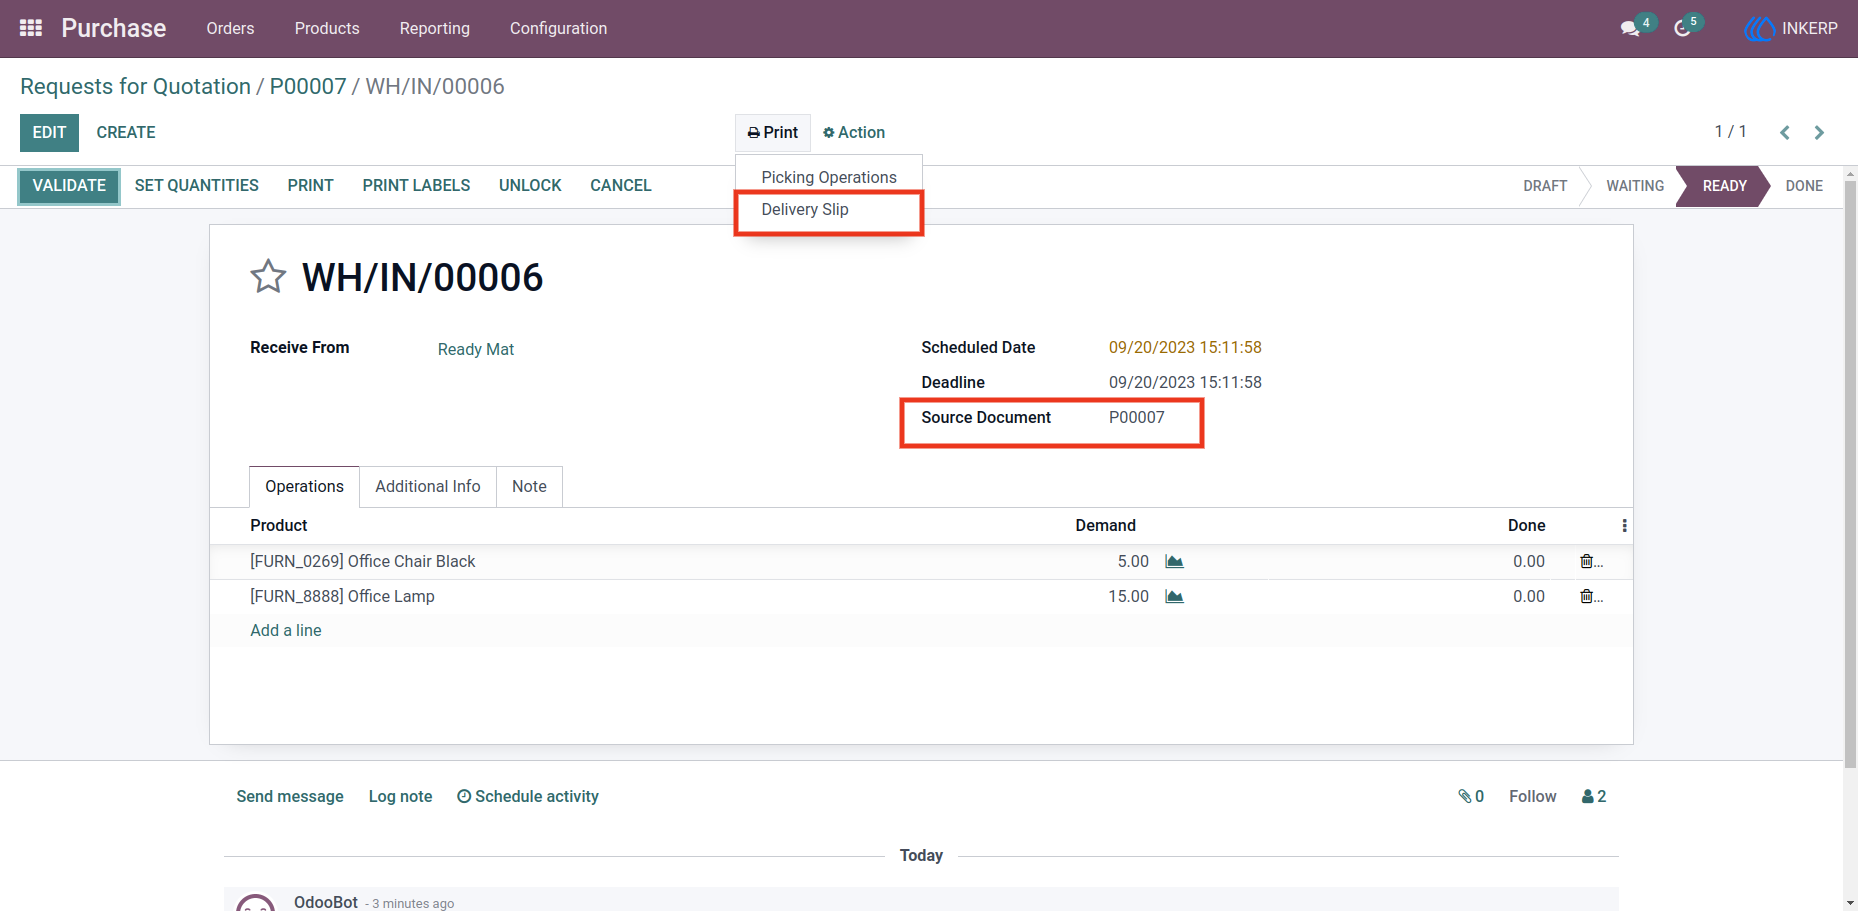Open the apps grid menu icon
Screen dimensions: 1858x912
click(x=31, y=28)
